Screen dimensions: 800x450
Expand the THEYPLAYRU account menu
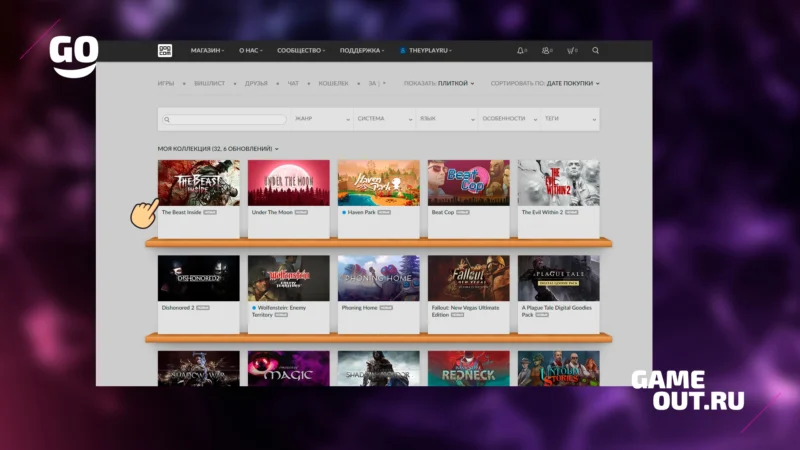[x=426, y=51]
